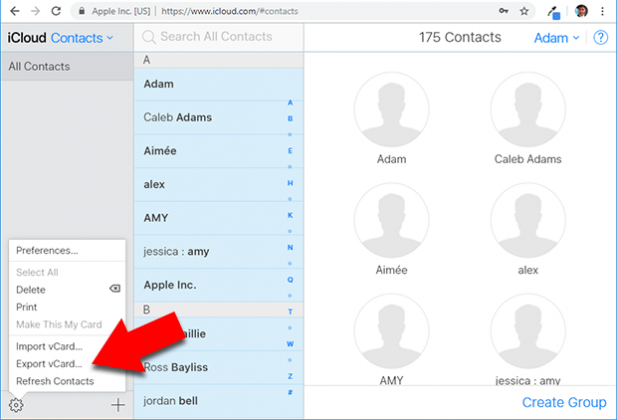This screenshot has width=617, height=420.
Task: Choose Delete from the gear menu
Action: click(x=67, y=290)
